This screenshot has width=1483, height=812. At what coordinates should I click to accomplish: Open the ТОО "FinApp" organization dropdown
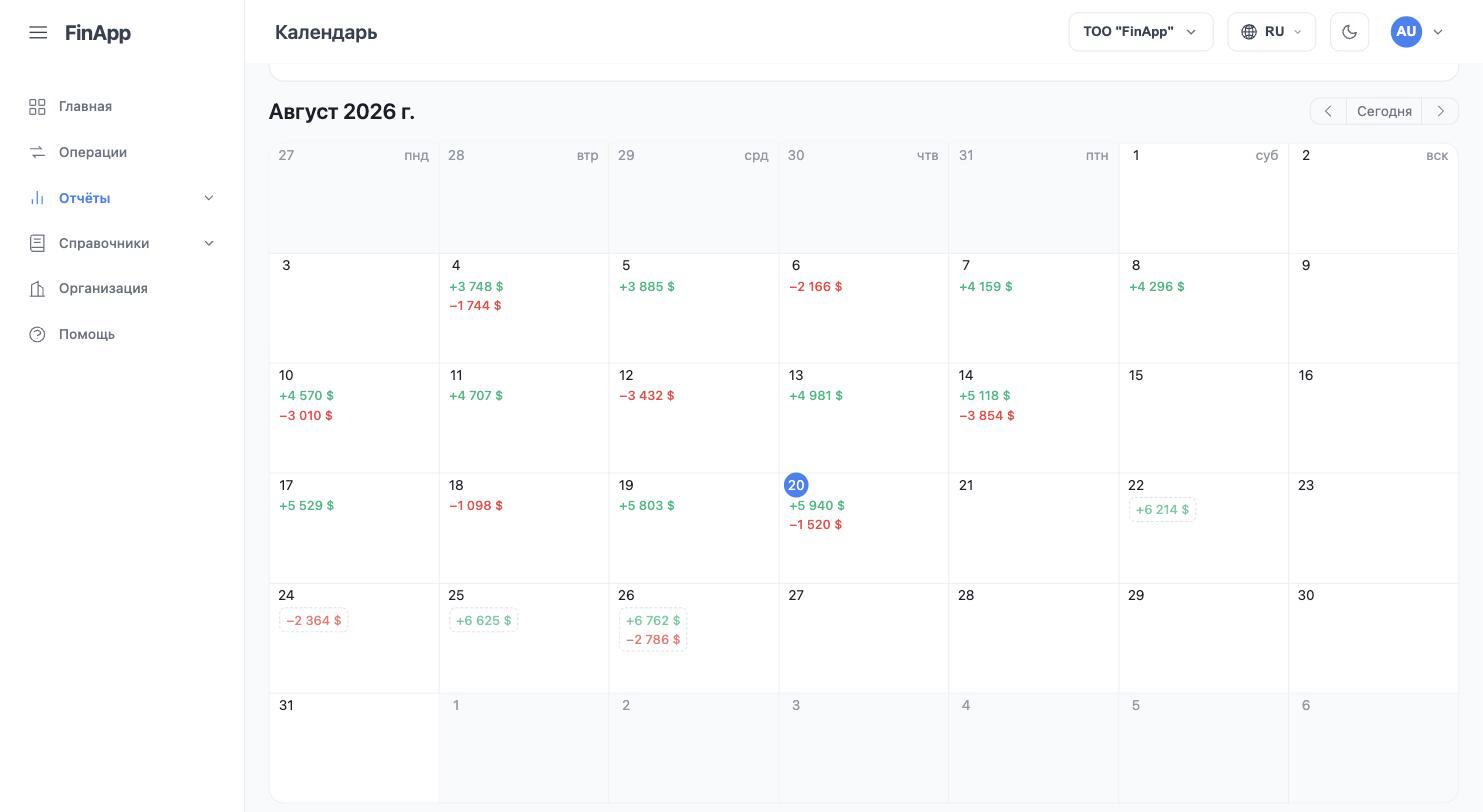pyautogui.click(x=1141, y=32)
